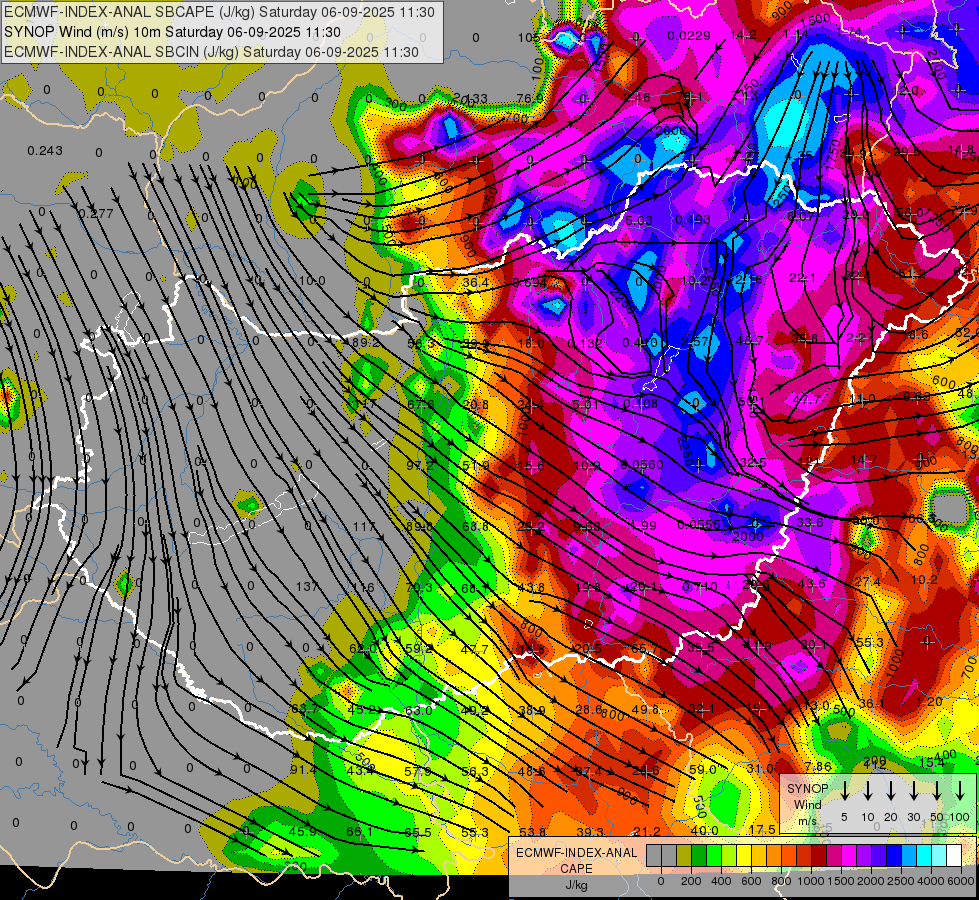Click the '22.1' value on the map
This screenshot has height=900, width=979.
pyautogui.click(x=802, y=277)
